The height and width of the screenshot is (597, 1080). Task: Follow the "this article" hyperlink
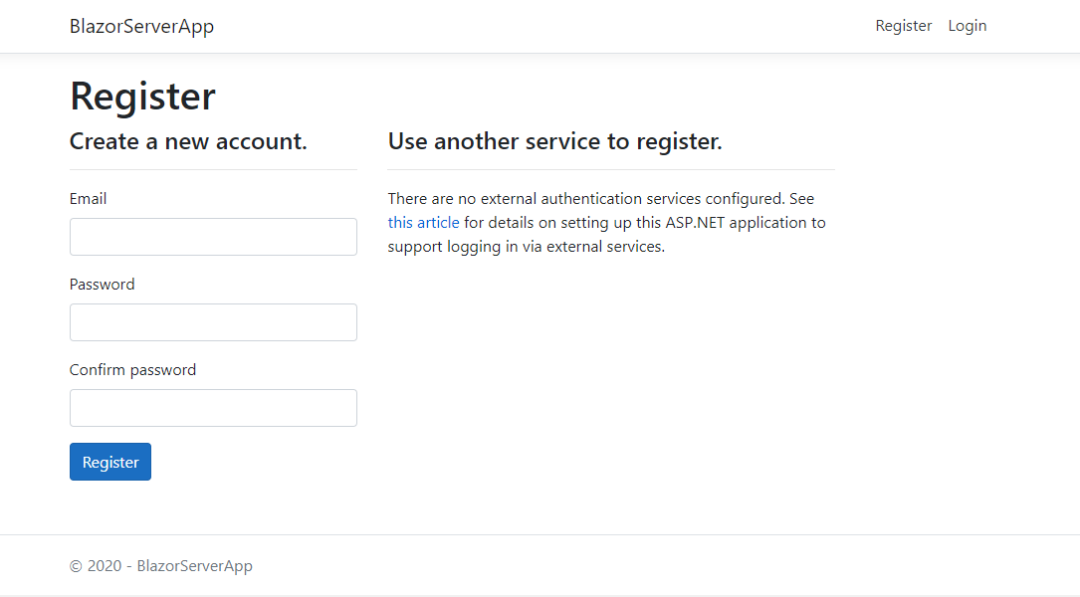[423, 222]
